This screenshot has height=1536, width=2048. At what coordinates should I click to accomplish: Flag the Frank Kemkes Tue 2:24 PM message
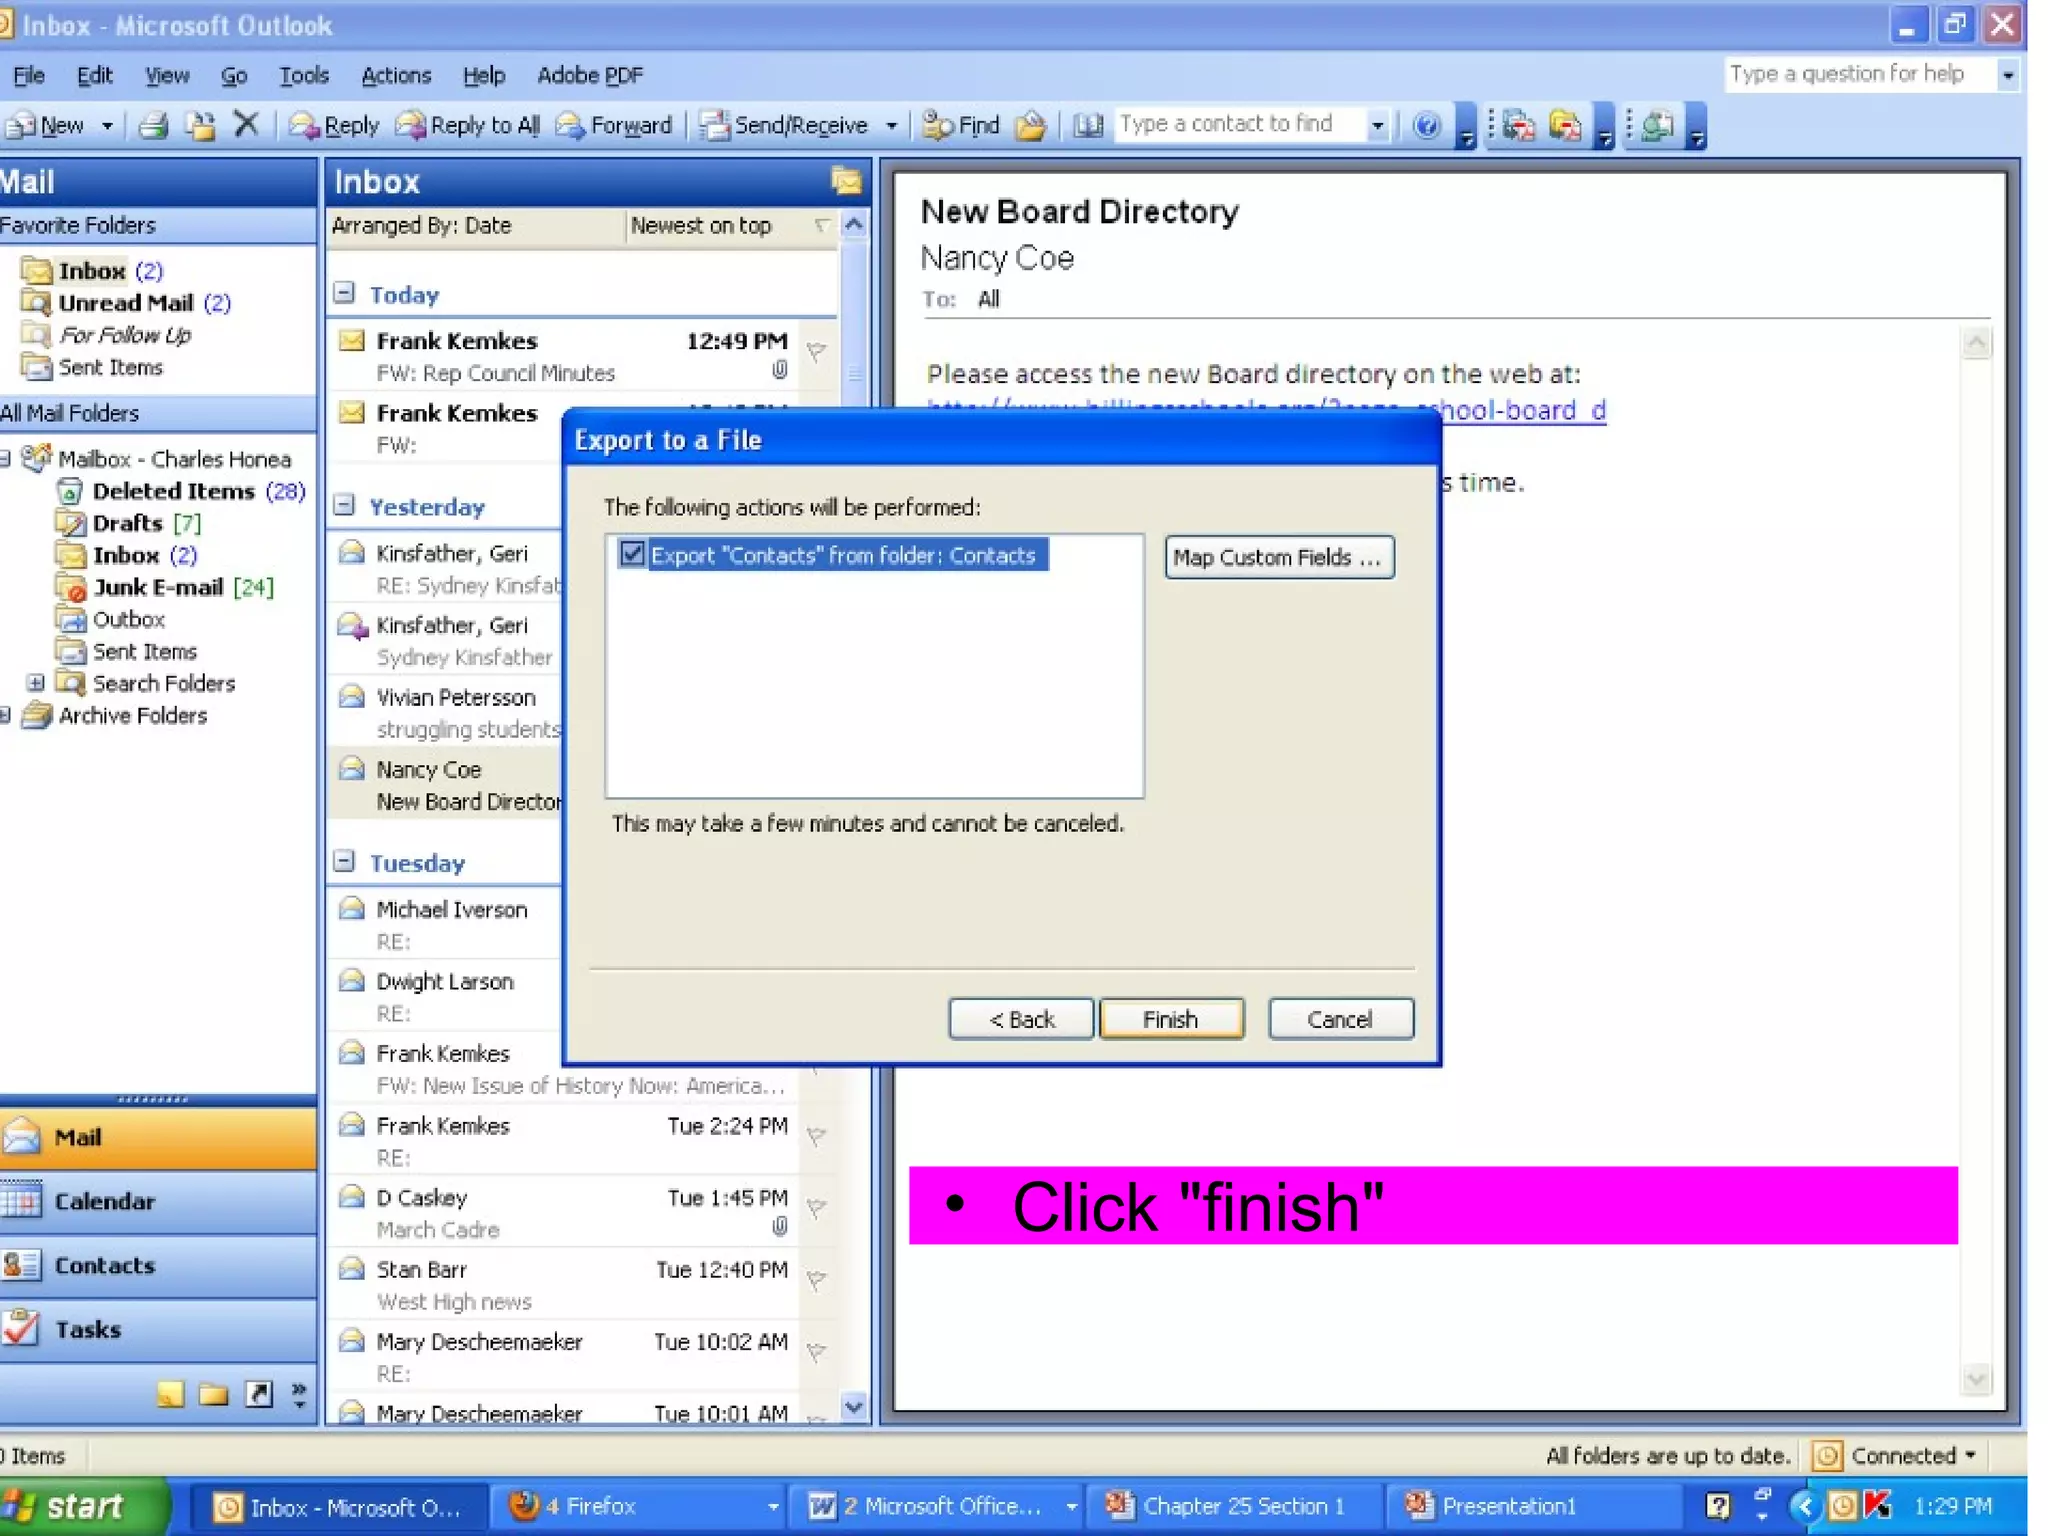click(817, 1136)
